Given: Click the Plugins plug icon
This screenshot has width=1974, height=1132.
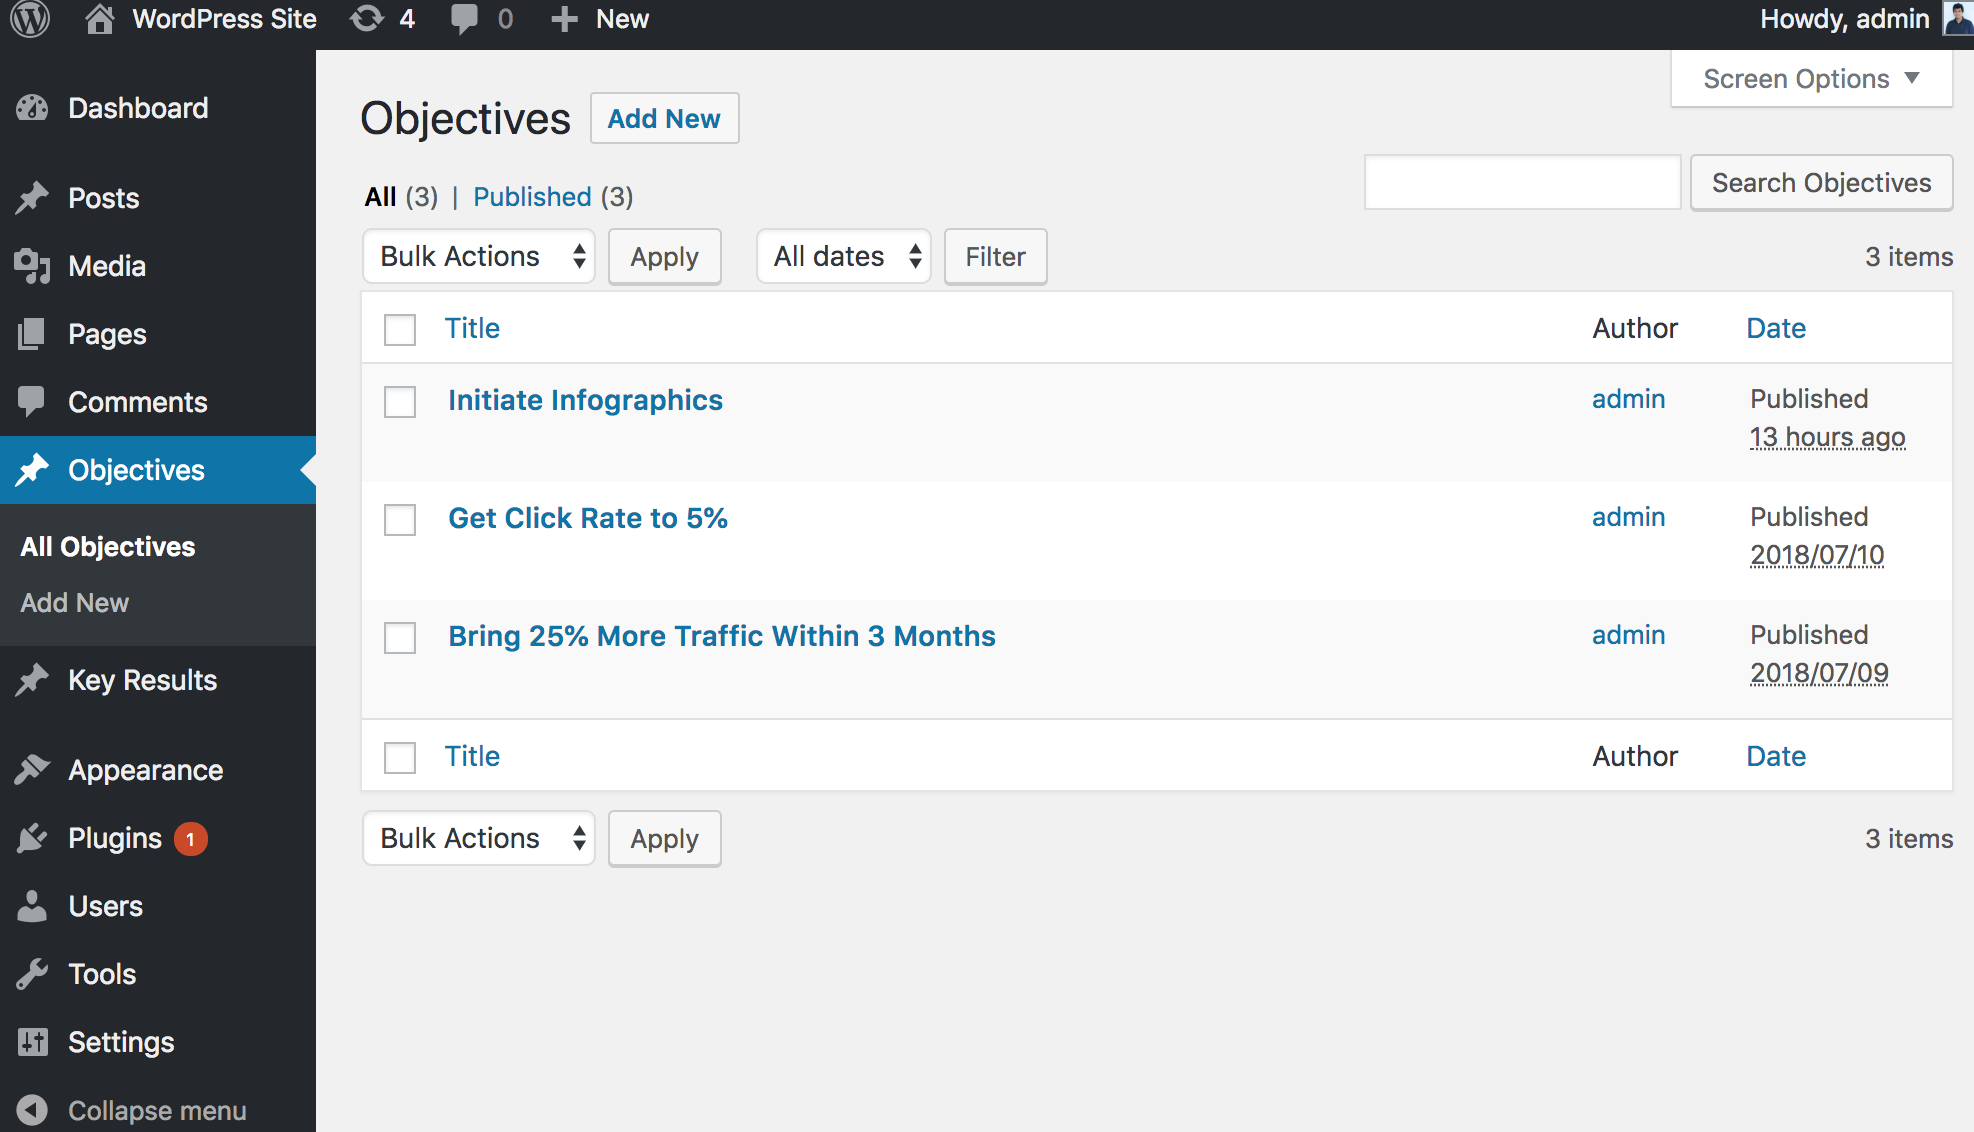Looking at the screenshot, I should [32, 838].
